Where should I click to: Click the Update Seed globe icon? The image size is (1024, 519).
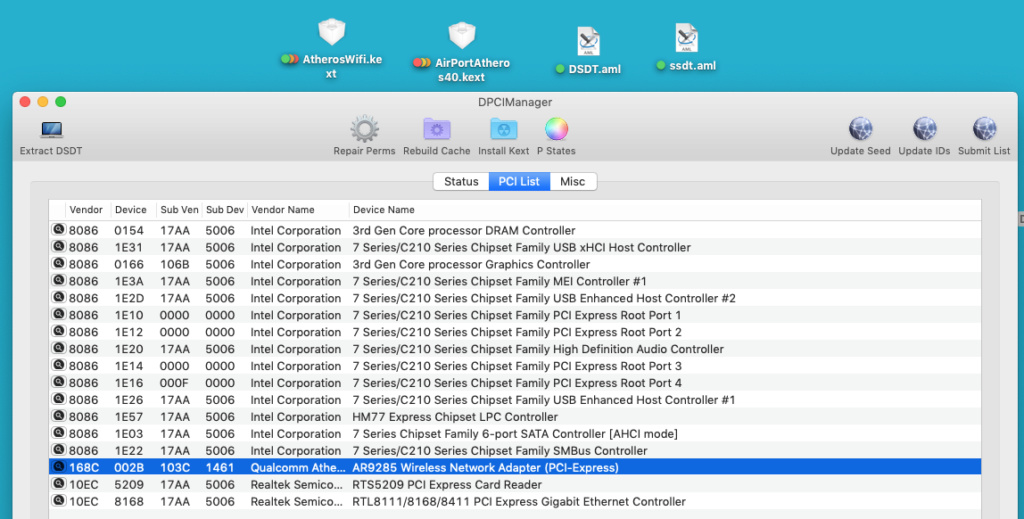860,129
